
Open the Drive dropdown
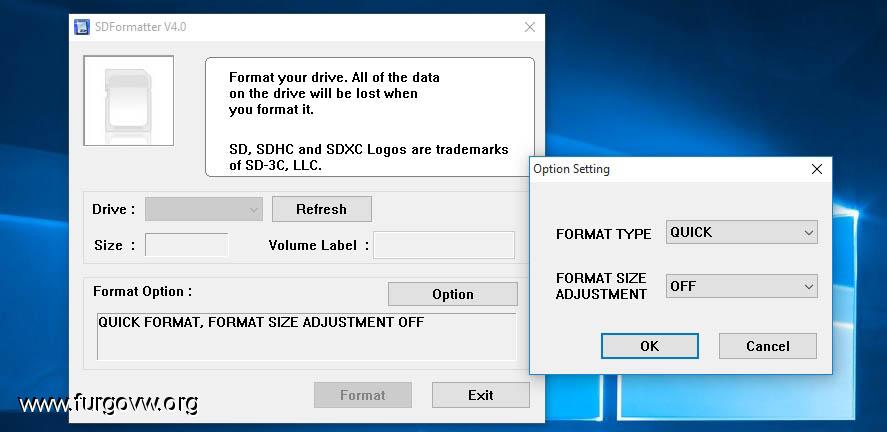[x=204, y=209]
